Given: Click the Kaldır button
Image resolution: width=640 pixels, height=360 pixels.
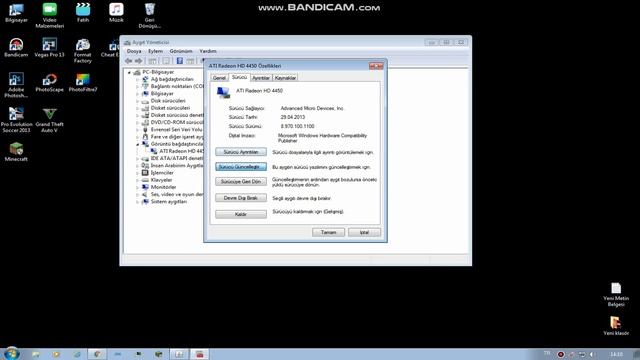Looking at the screenshot, I should pyautogui.click(x=241, y=214).
